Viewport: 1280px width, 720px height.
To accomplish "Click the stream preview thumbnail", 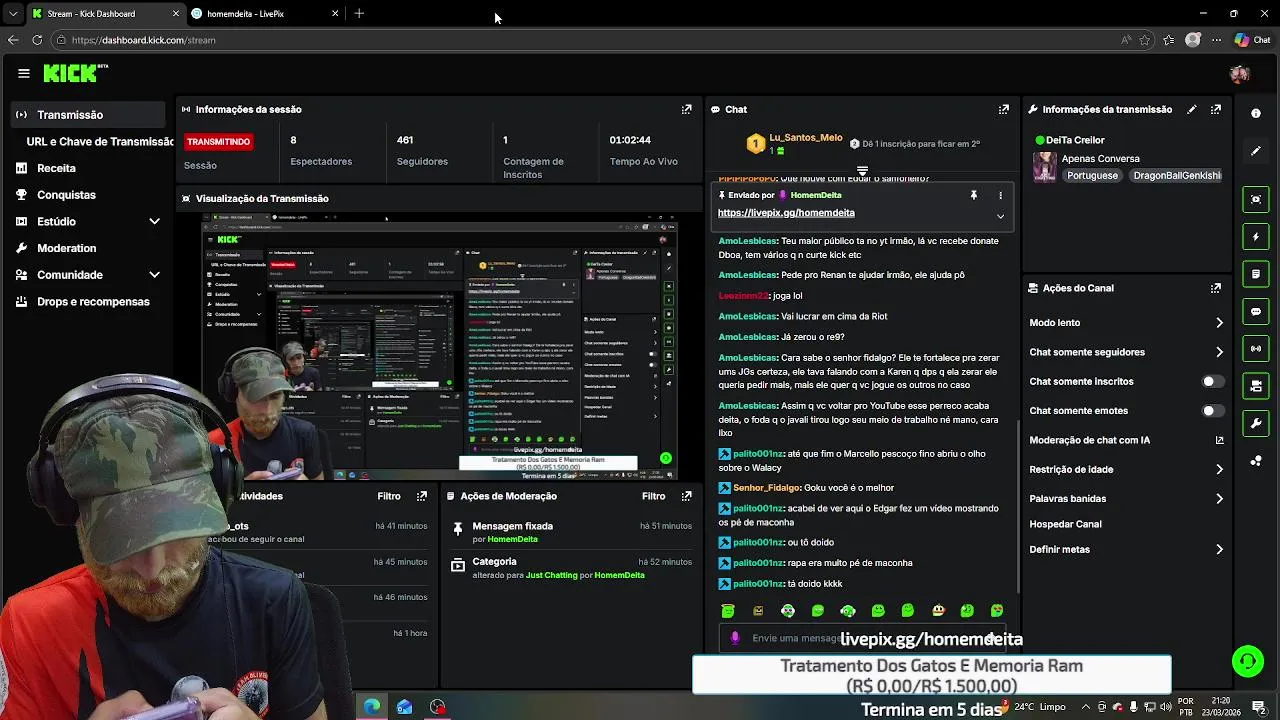I will (x=439, y=346).
